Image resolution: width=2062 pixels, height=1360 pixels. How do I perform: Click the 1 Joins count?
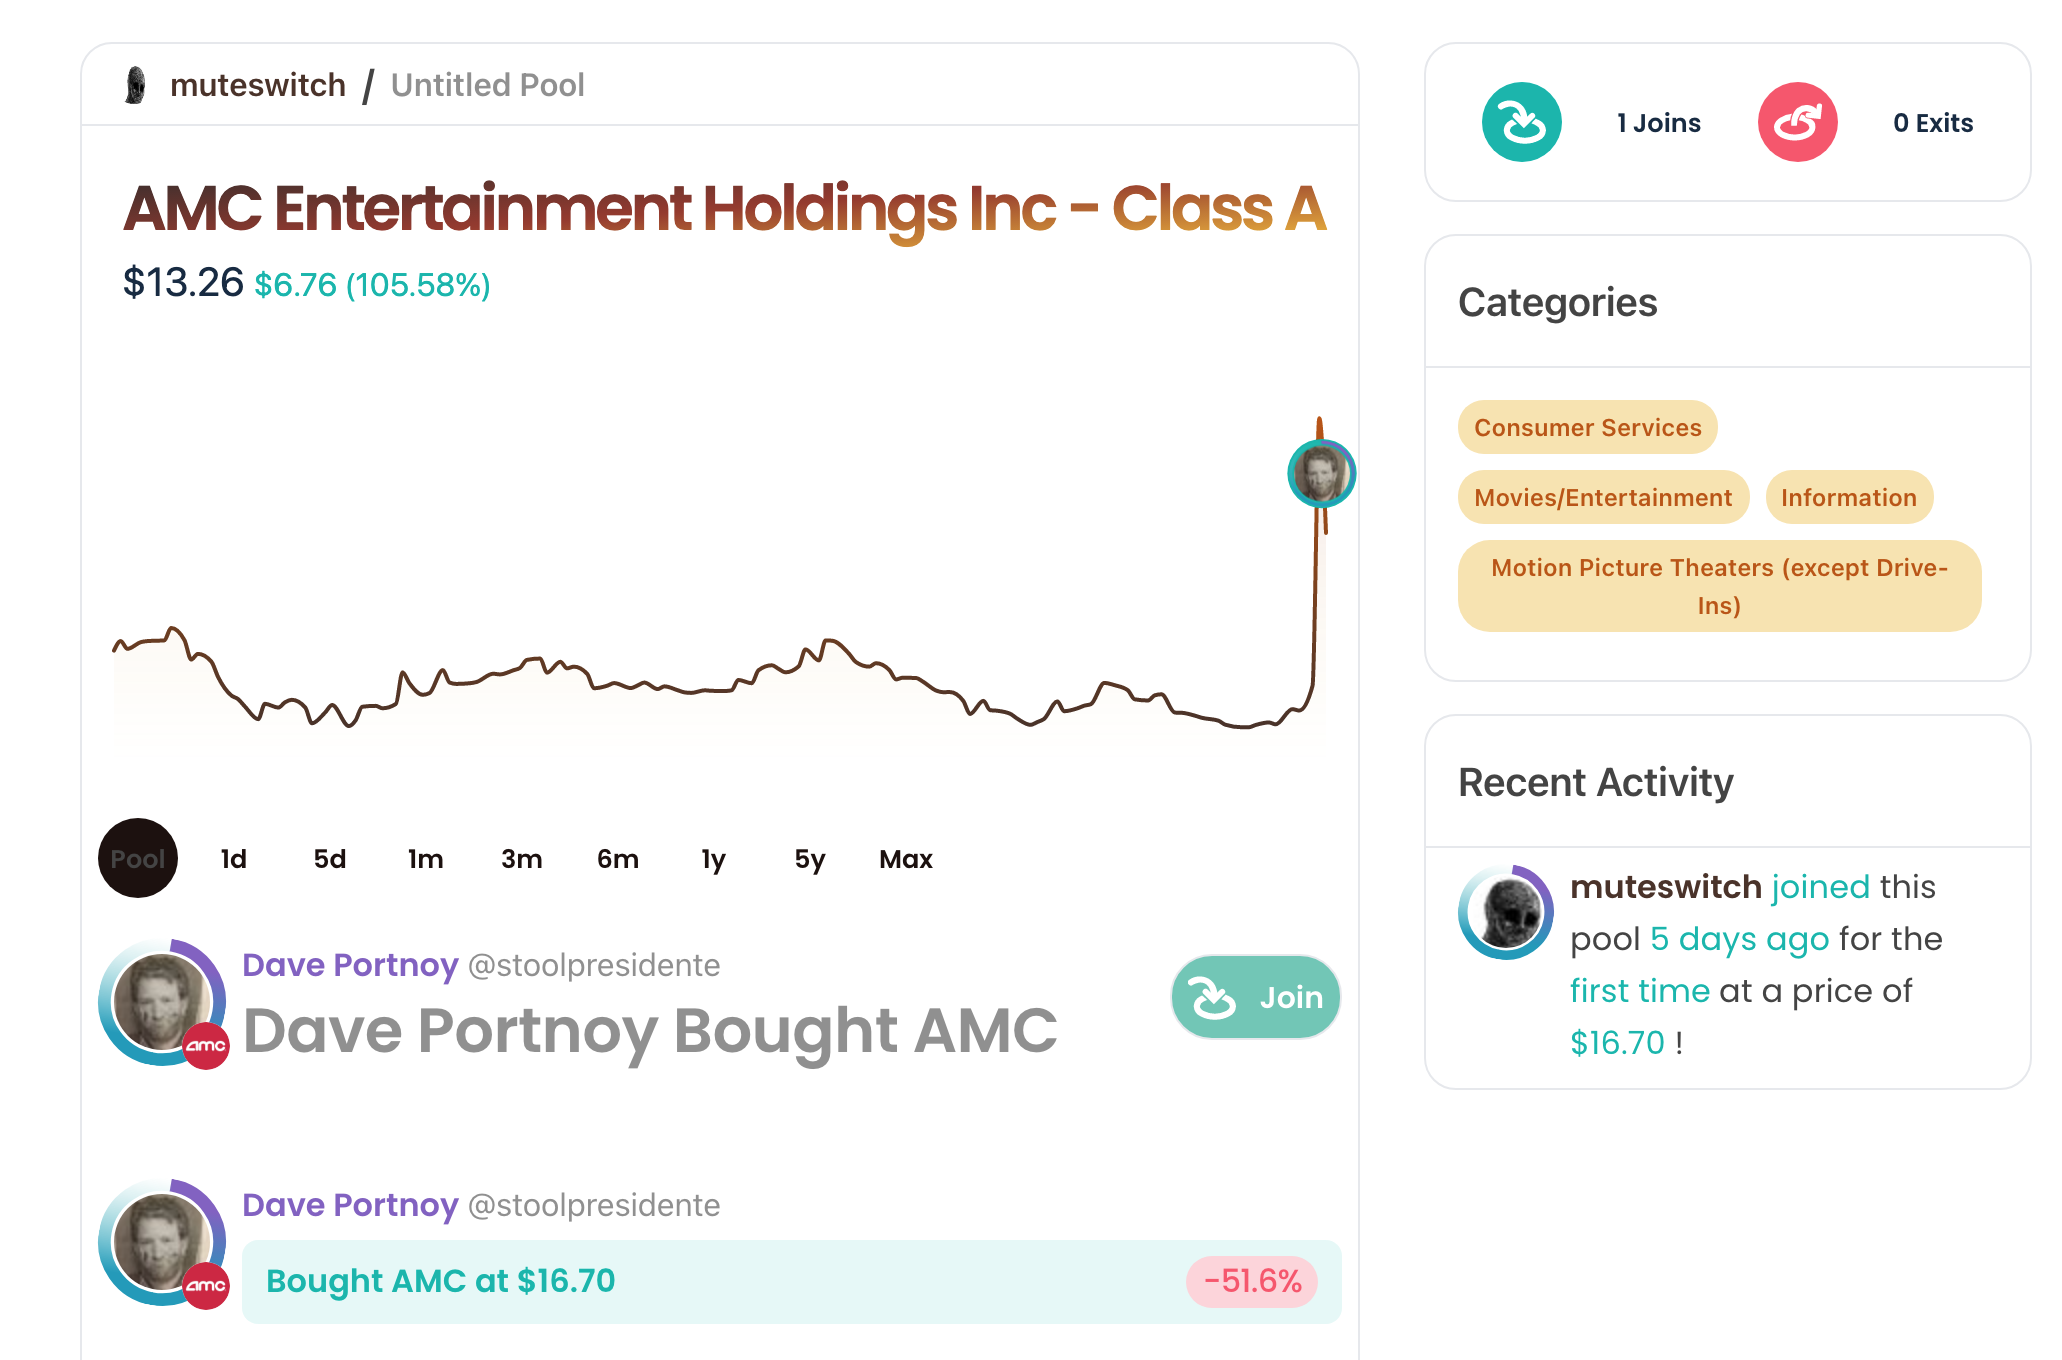pos(1658,123)
